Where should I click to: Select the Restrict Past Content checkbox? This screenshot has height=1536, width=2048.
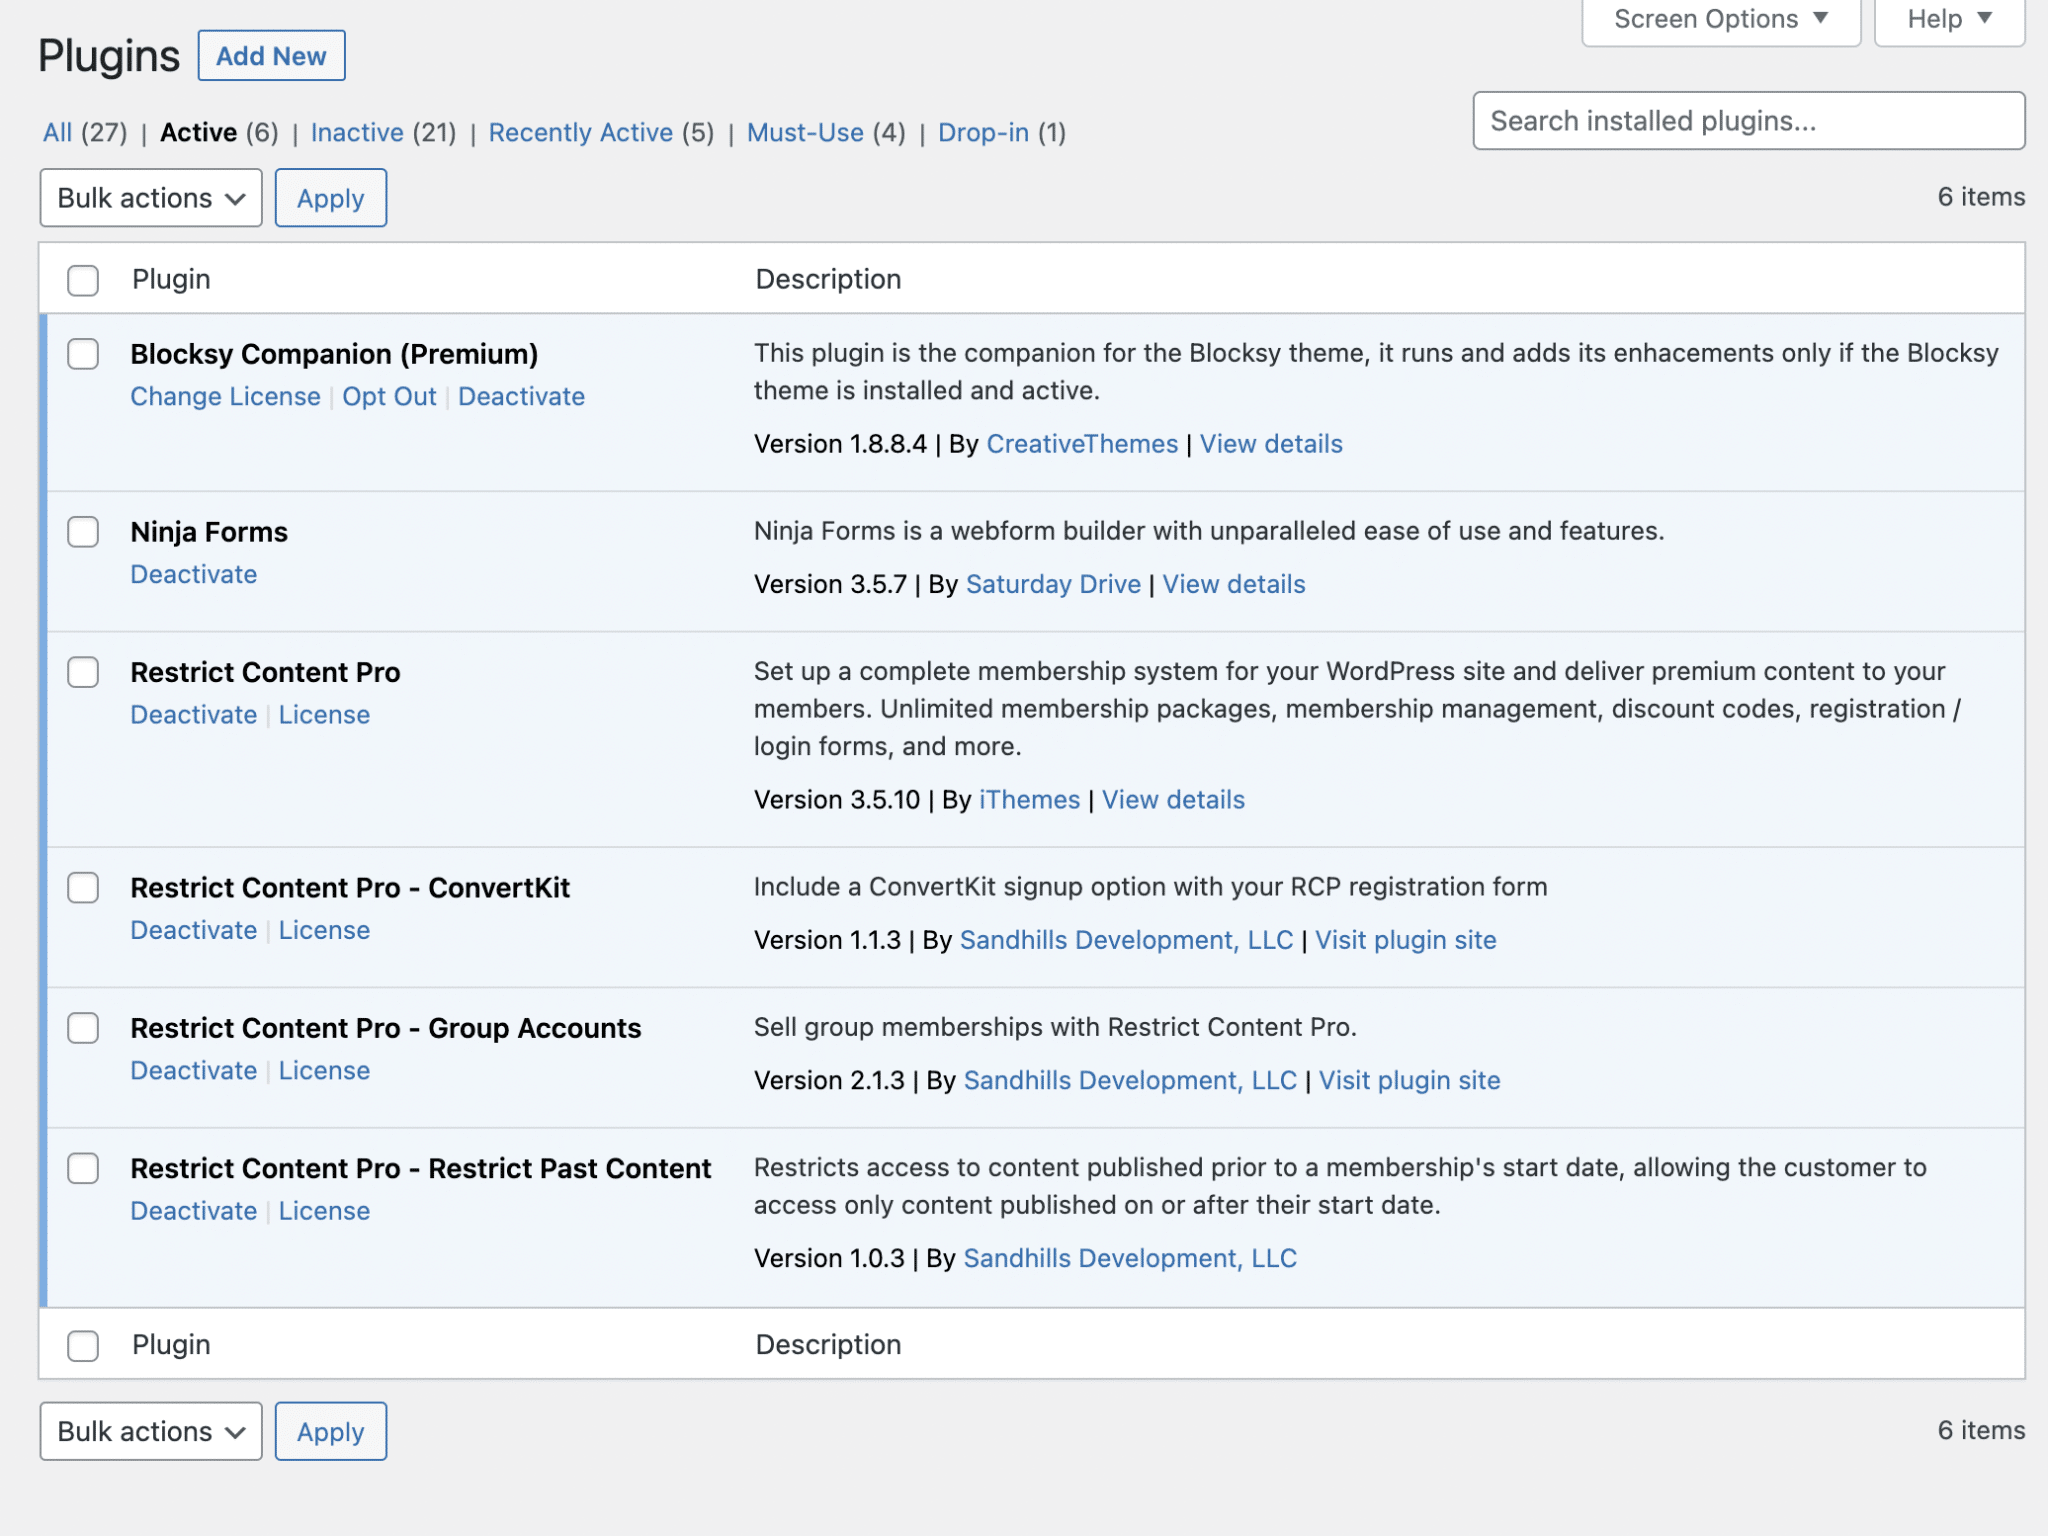83,1168
